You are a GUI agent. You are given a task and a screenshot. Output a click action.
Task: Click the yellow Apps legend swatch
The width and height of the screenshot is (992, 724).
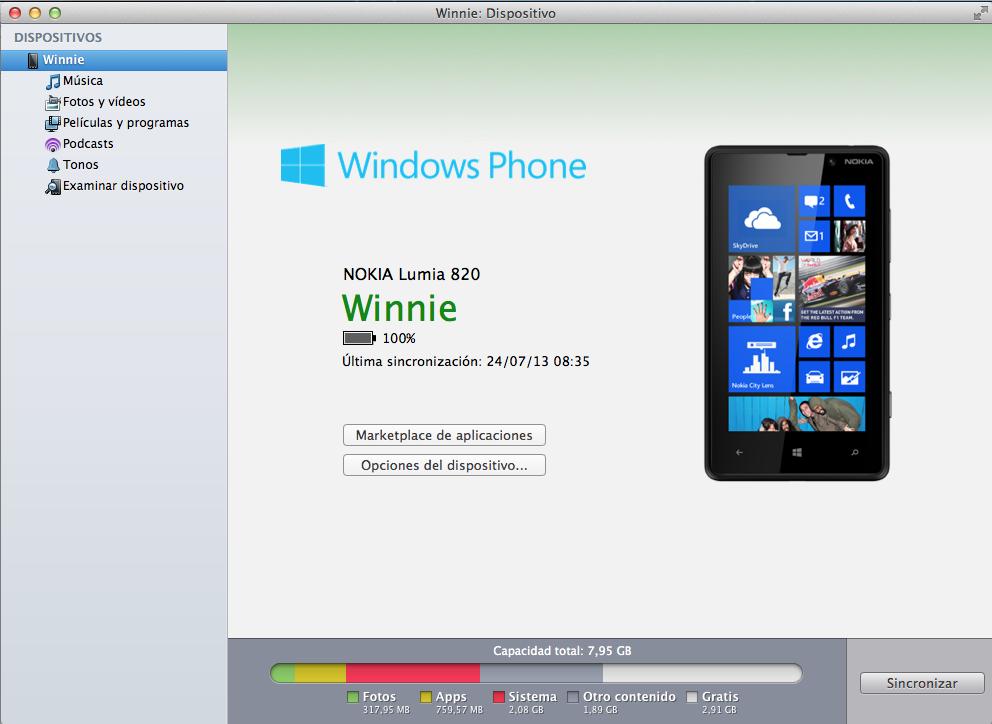[426, 697]
